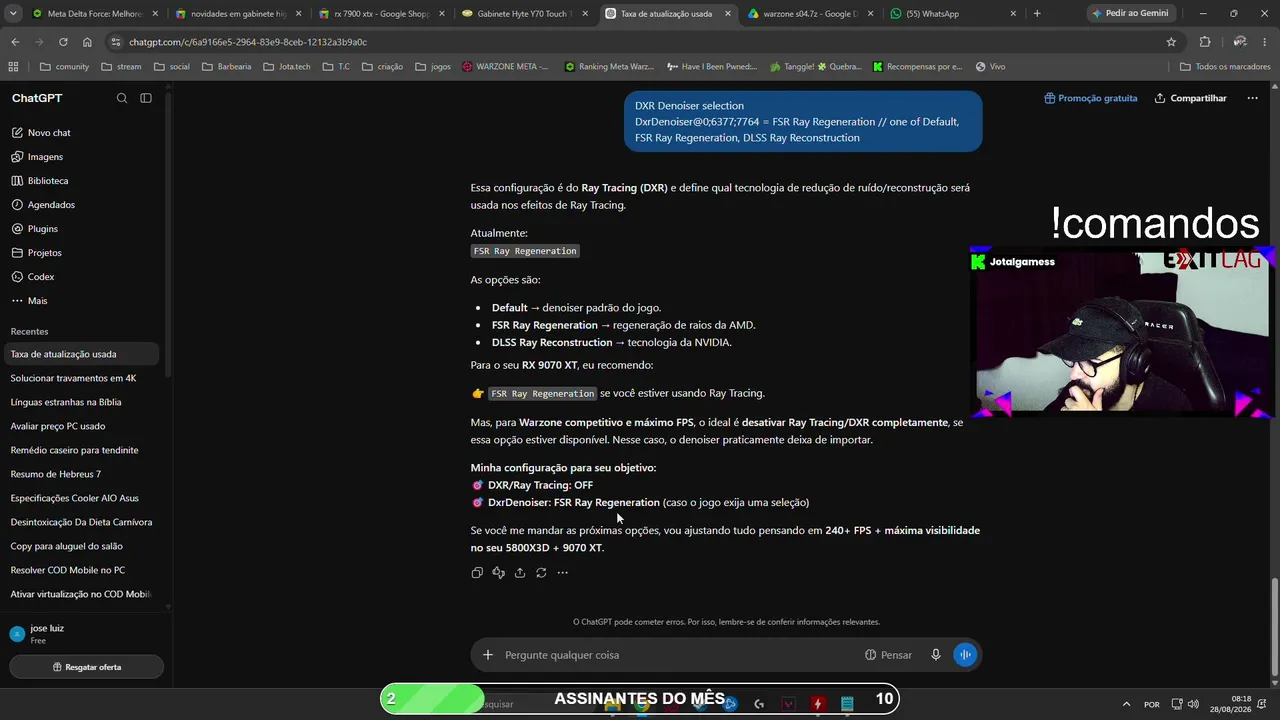Collapse the ChatGPT sidebar

[x=146, y=98]
